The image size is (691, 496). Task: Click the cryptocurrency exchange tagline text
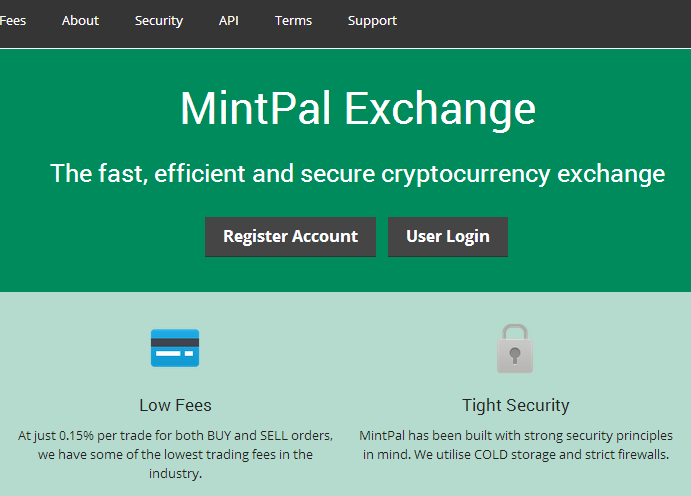tap(357, 173)
